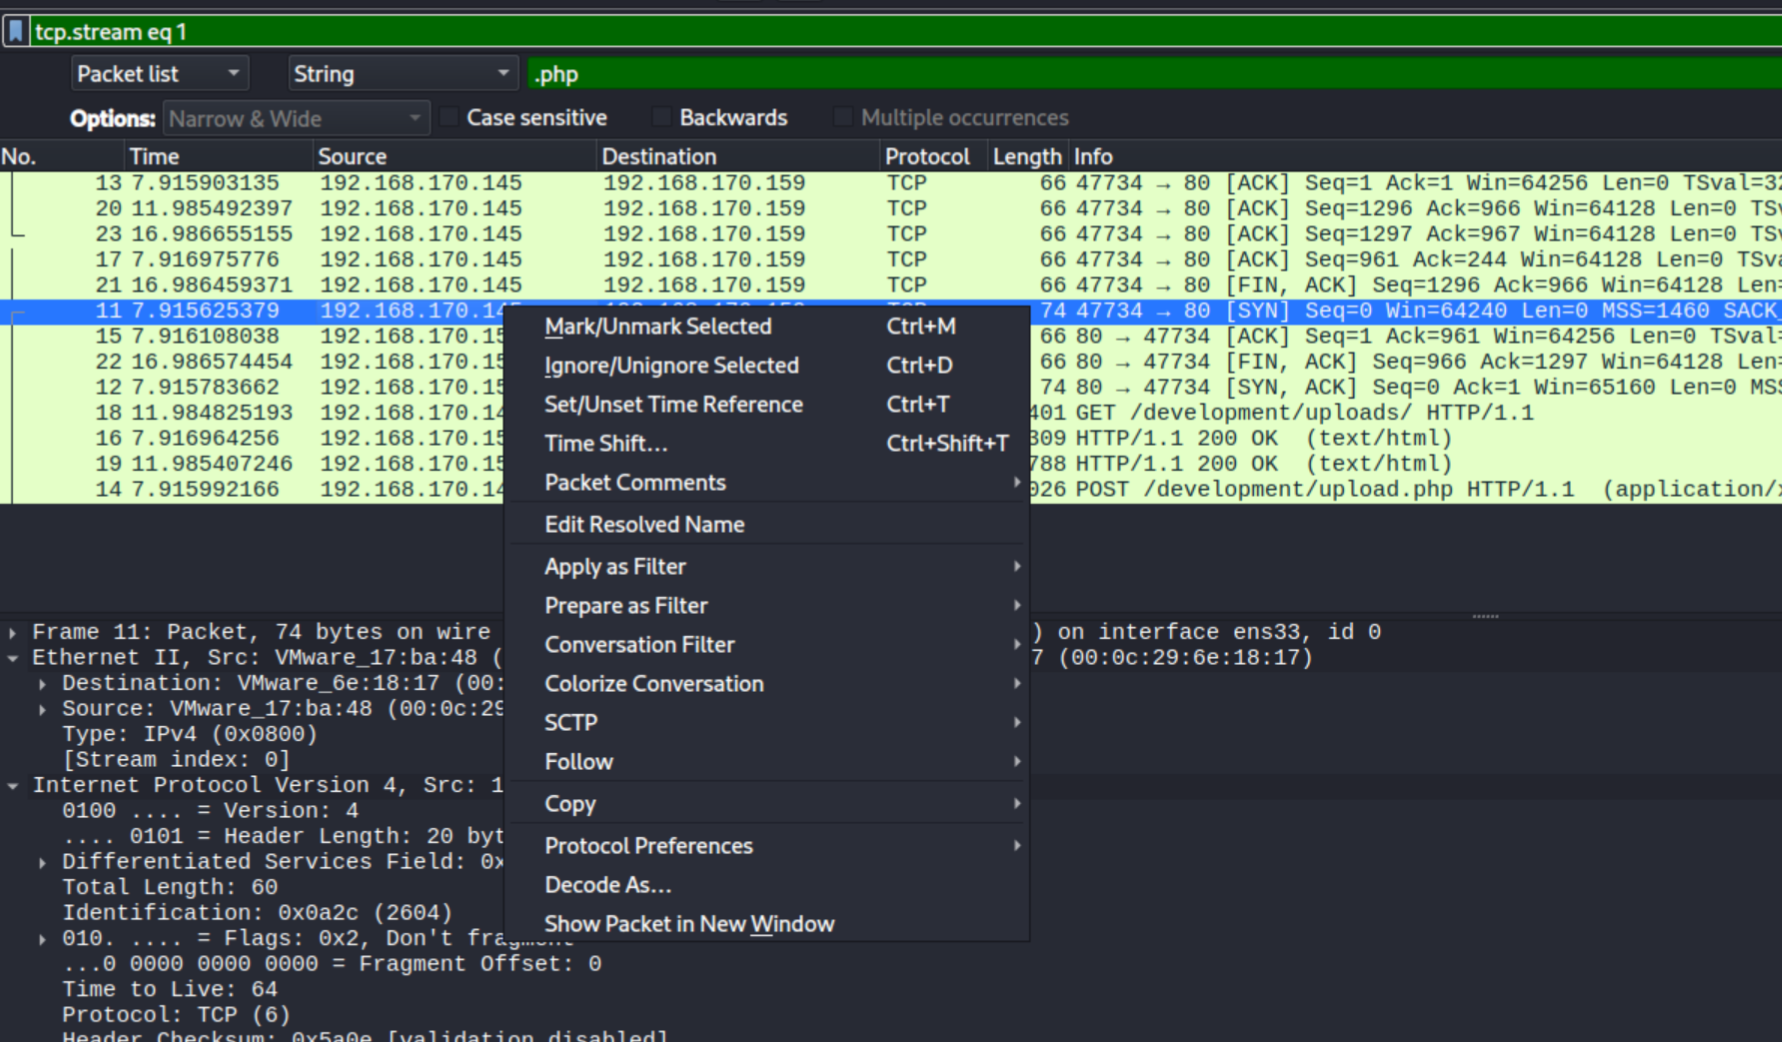Choose Decode As… from context menu
The width and height of the screenshot is (1782, 1042).
pos(768,884)
